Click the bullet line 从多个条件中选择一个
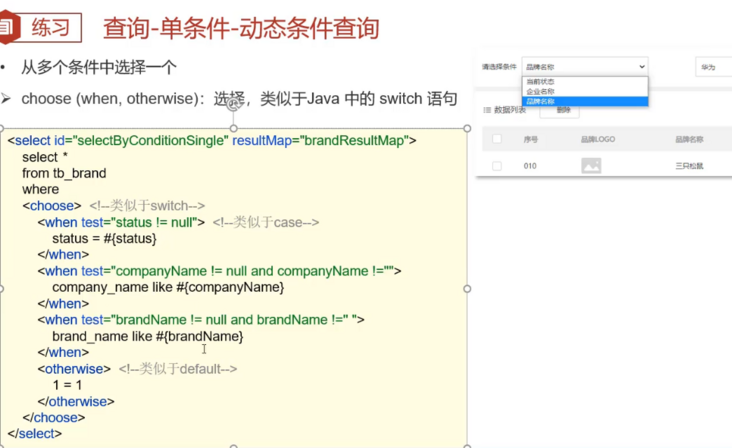732x448 pixels. tap(99, 67)
